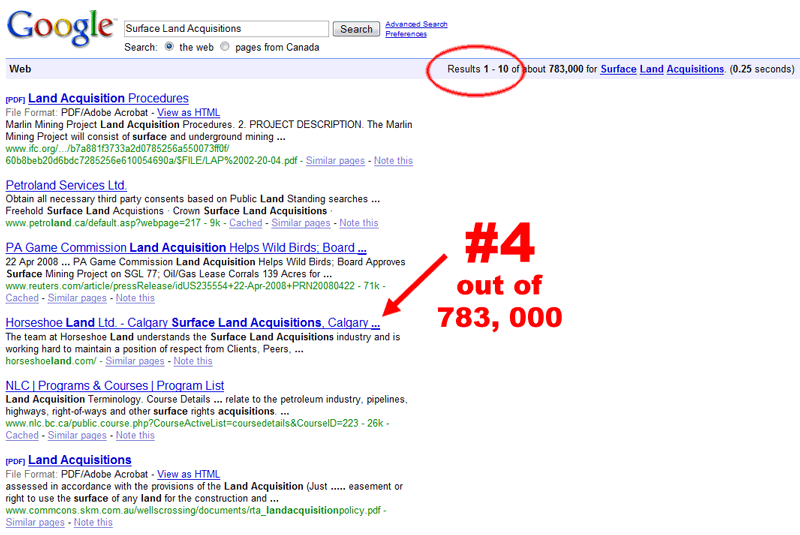Open Similar pages for horseshoeland.com result
This screenshot has width=800, height=535.
click(135, 361)
